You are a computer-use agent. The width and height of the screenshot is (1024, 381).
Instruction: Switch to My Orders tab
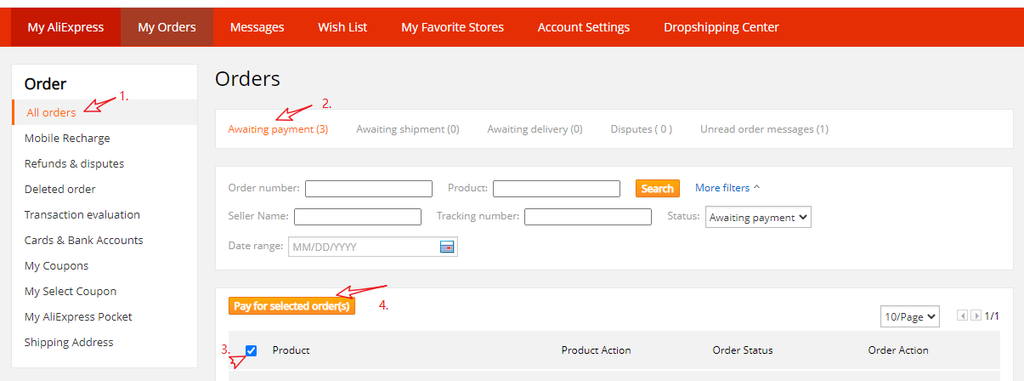[167, 27]
